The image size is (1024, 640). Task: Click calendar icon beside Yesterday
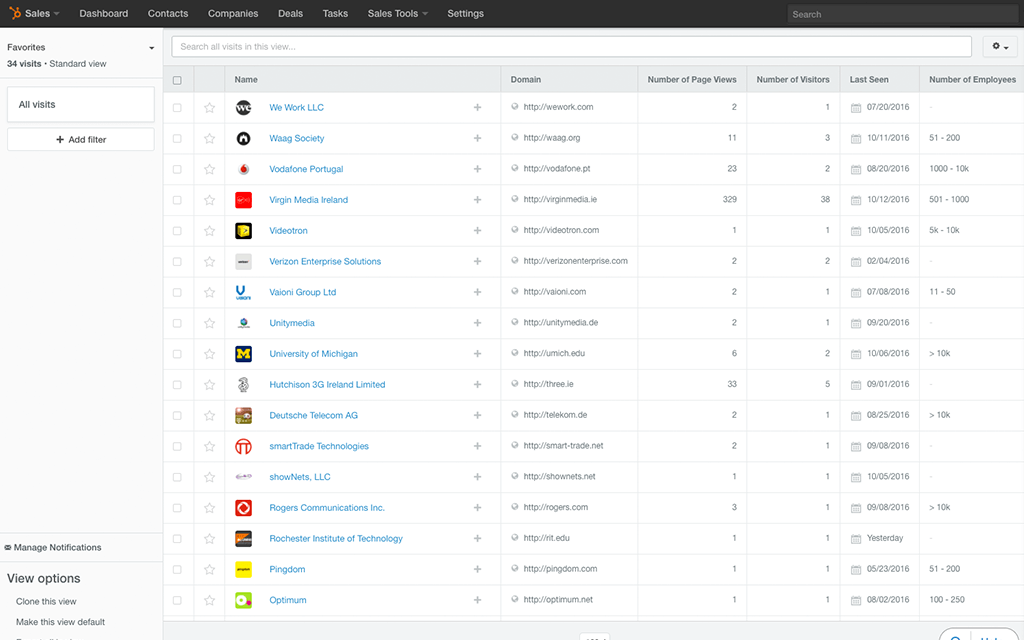[x=856, y=539]
